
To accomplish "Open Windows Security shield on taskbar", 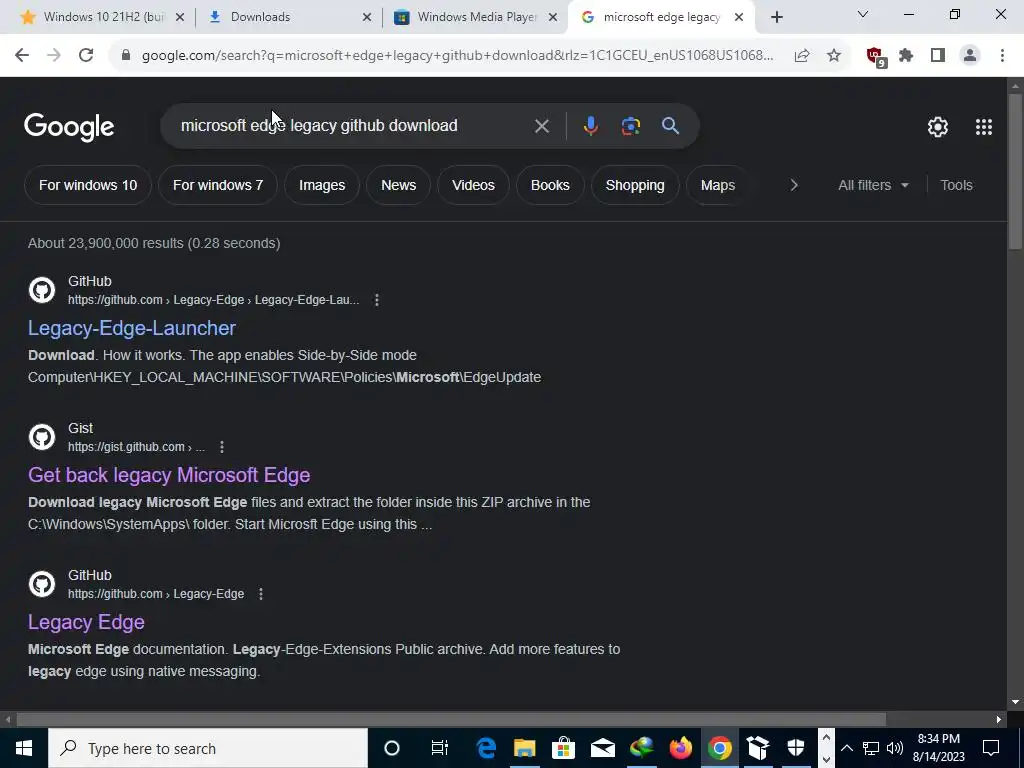I will (x=796, y=748).
